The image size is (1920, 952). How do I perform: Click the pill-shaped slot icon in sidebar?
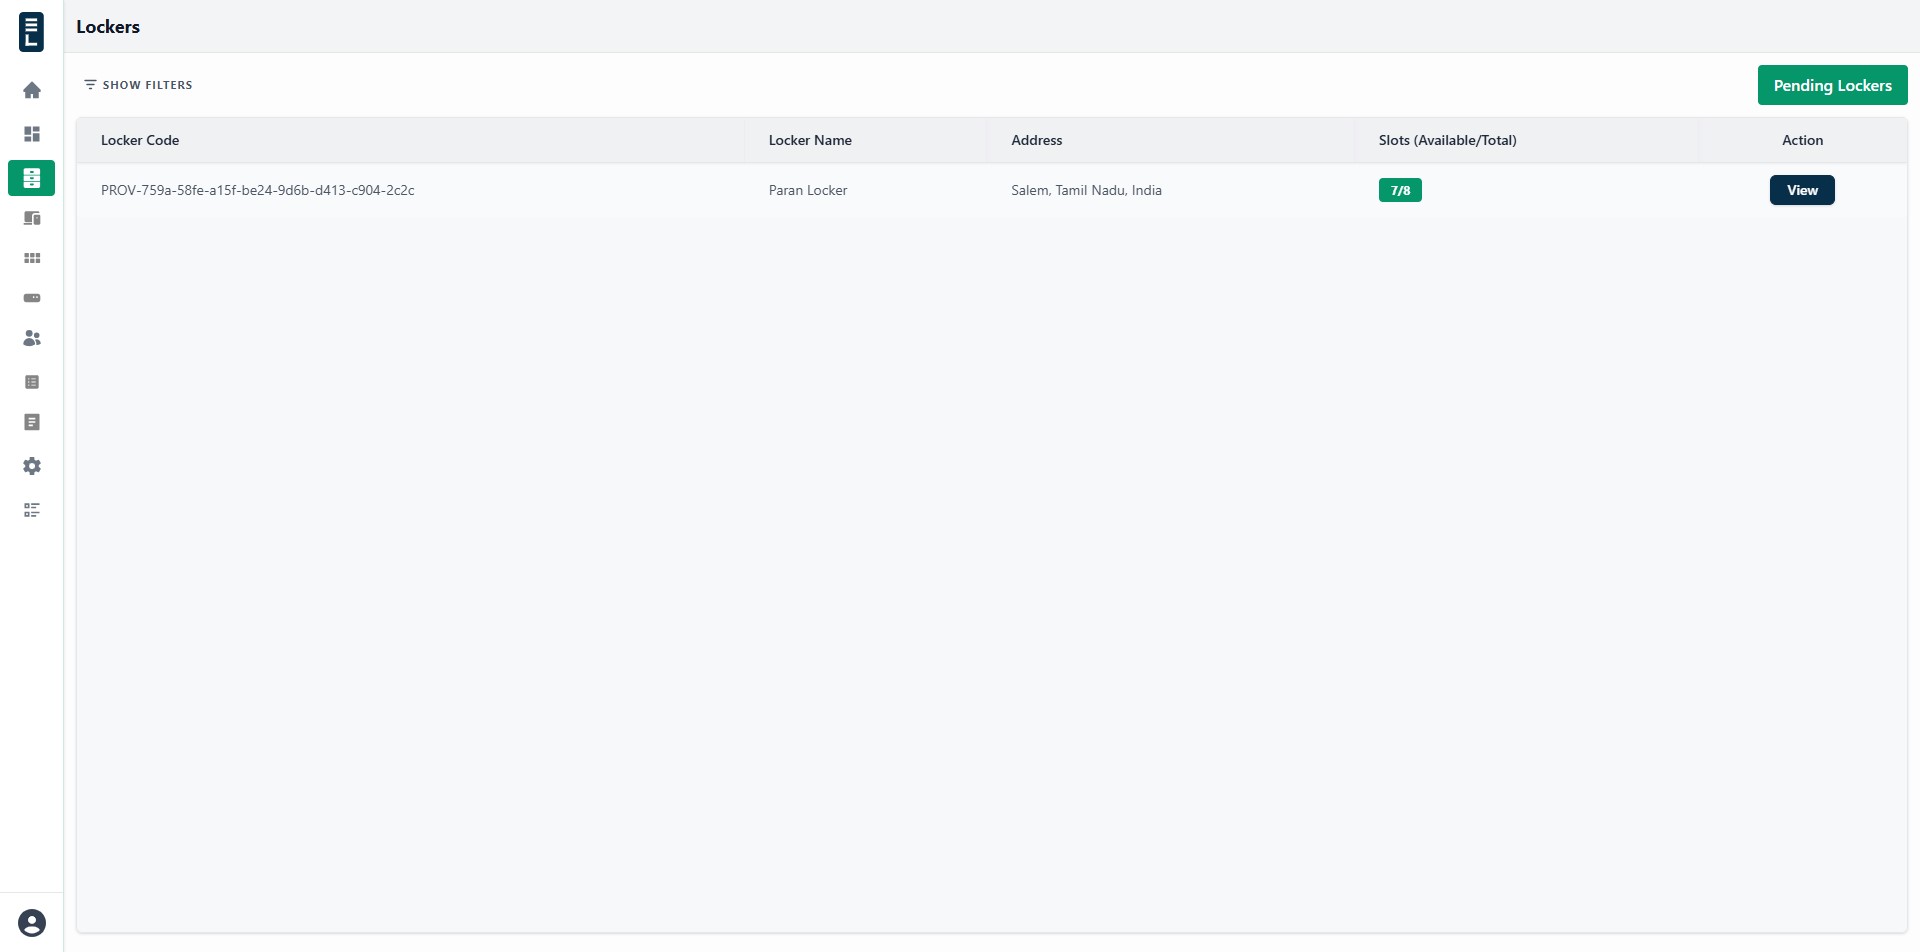32,298
